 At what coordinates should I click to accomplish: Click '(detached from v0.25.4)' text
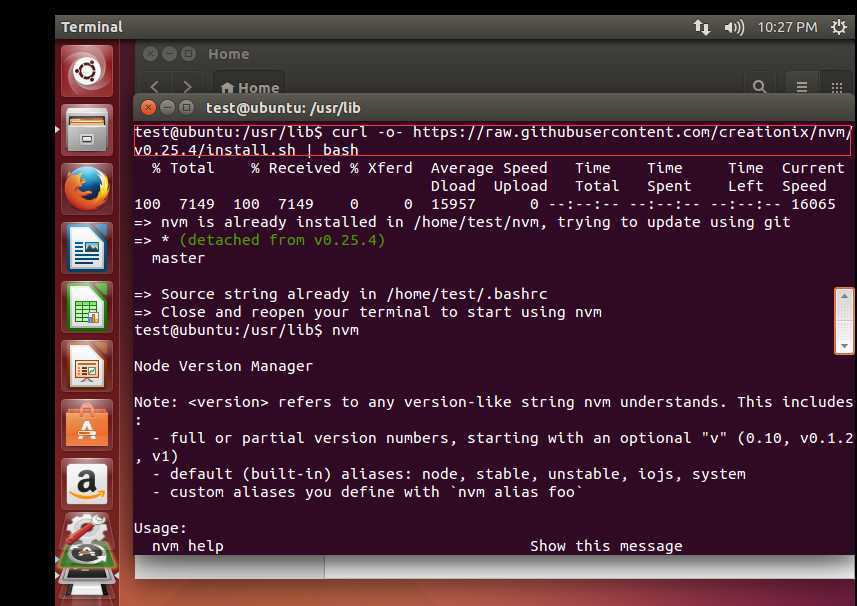tap(282, 240)
